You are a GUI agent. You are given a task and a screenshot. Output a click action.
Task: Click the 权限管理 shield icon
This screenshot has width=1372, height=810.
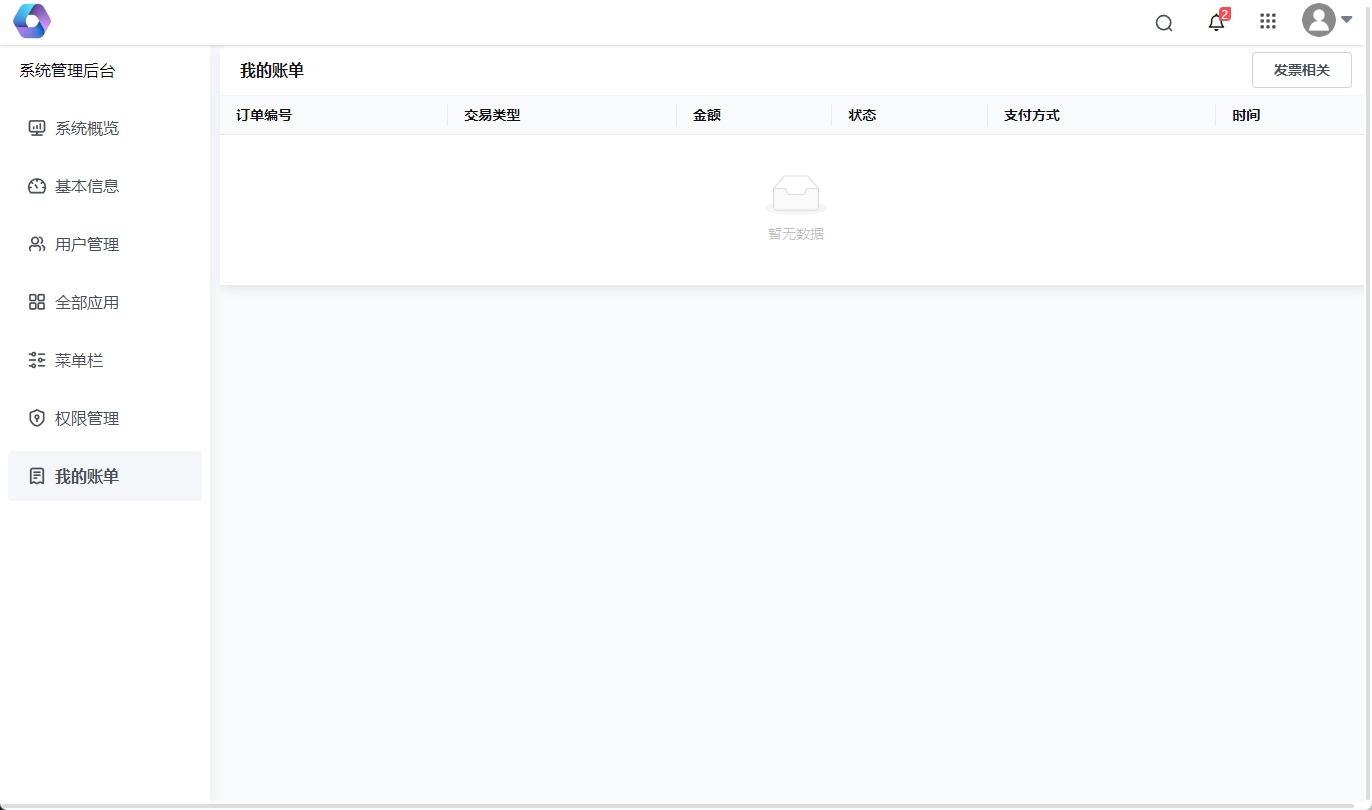coord(37,418)
